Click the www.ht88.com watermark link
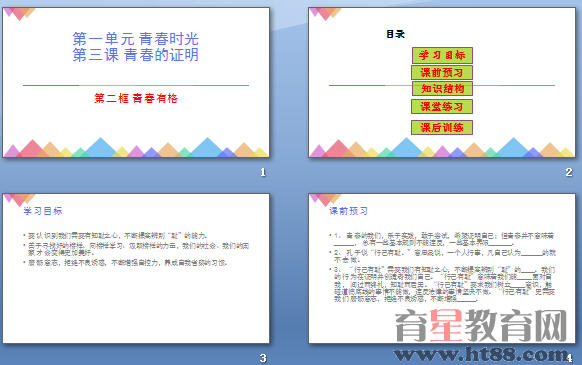The height and width of the screenshot is (365, 582). [x=481, y=355]
